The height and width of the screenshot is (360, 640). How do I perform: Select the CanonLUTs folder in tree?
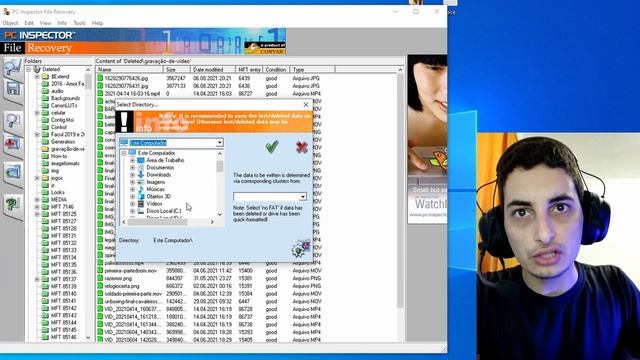point(64,105)
